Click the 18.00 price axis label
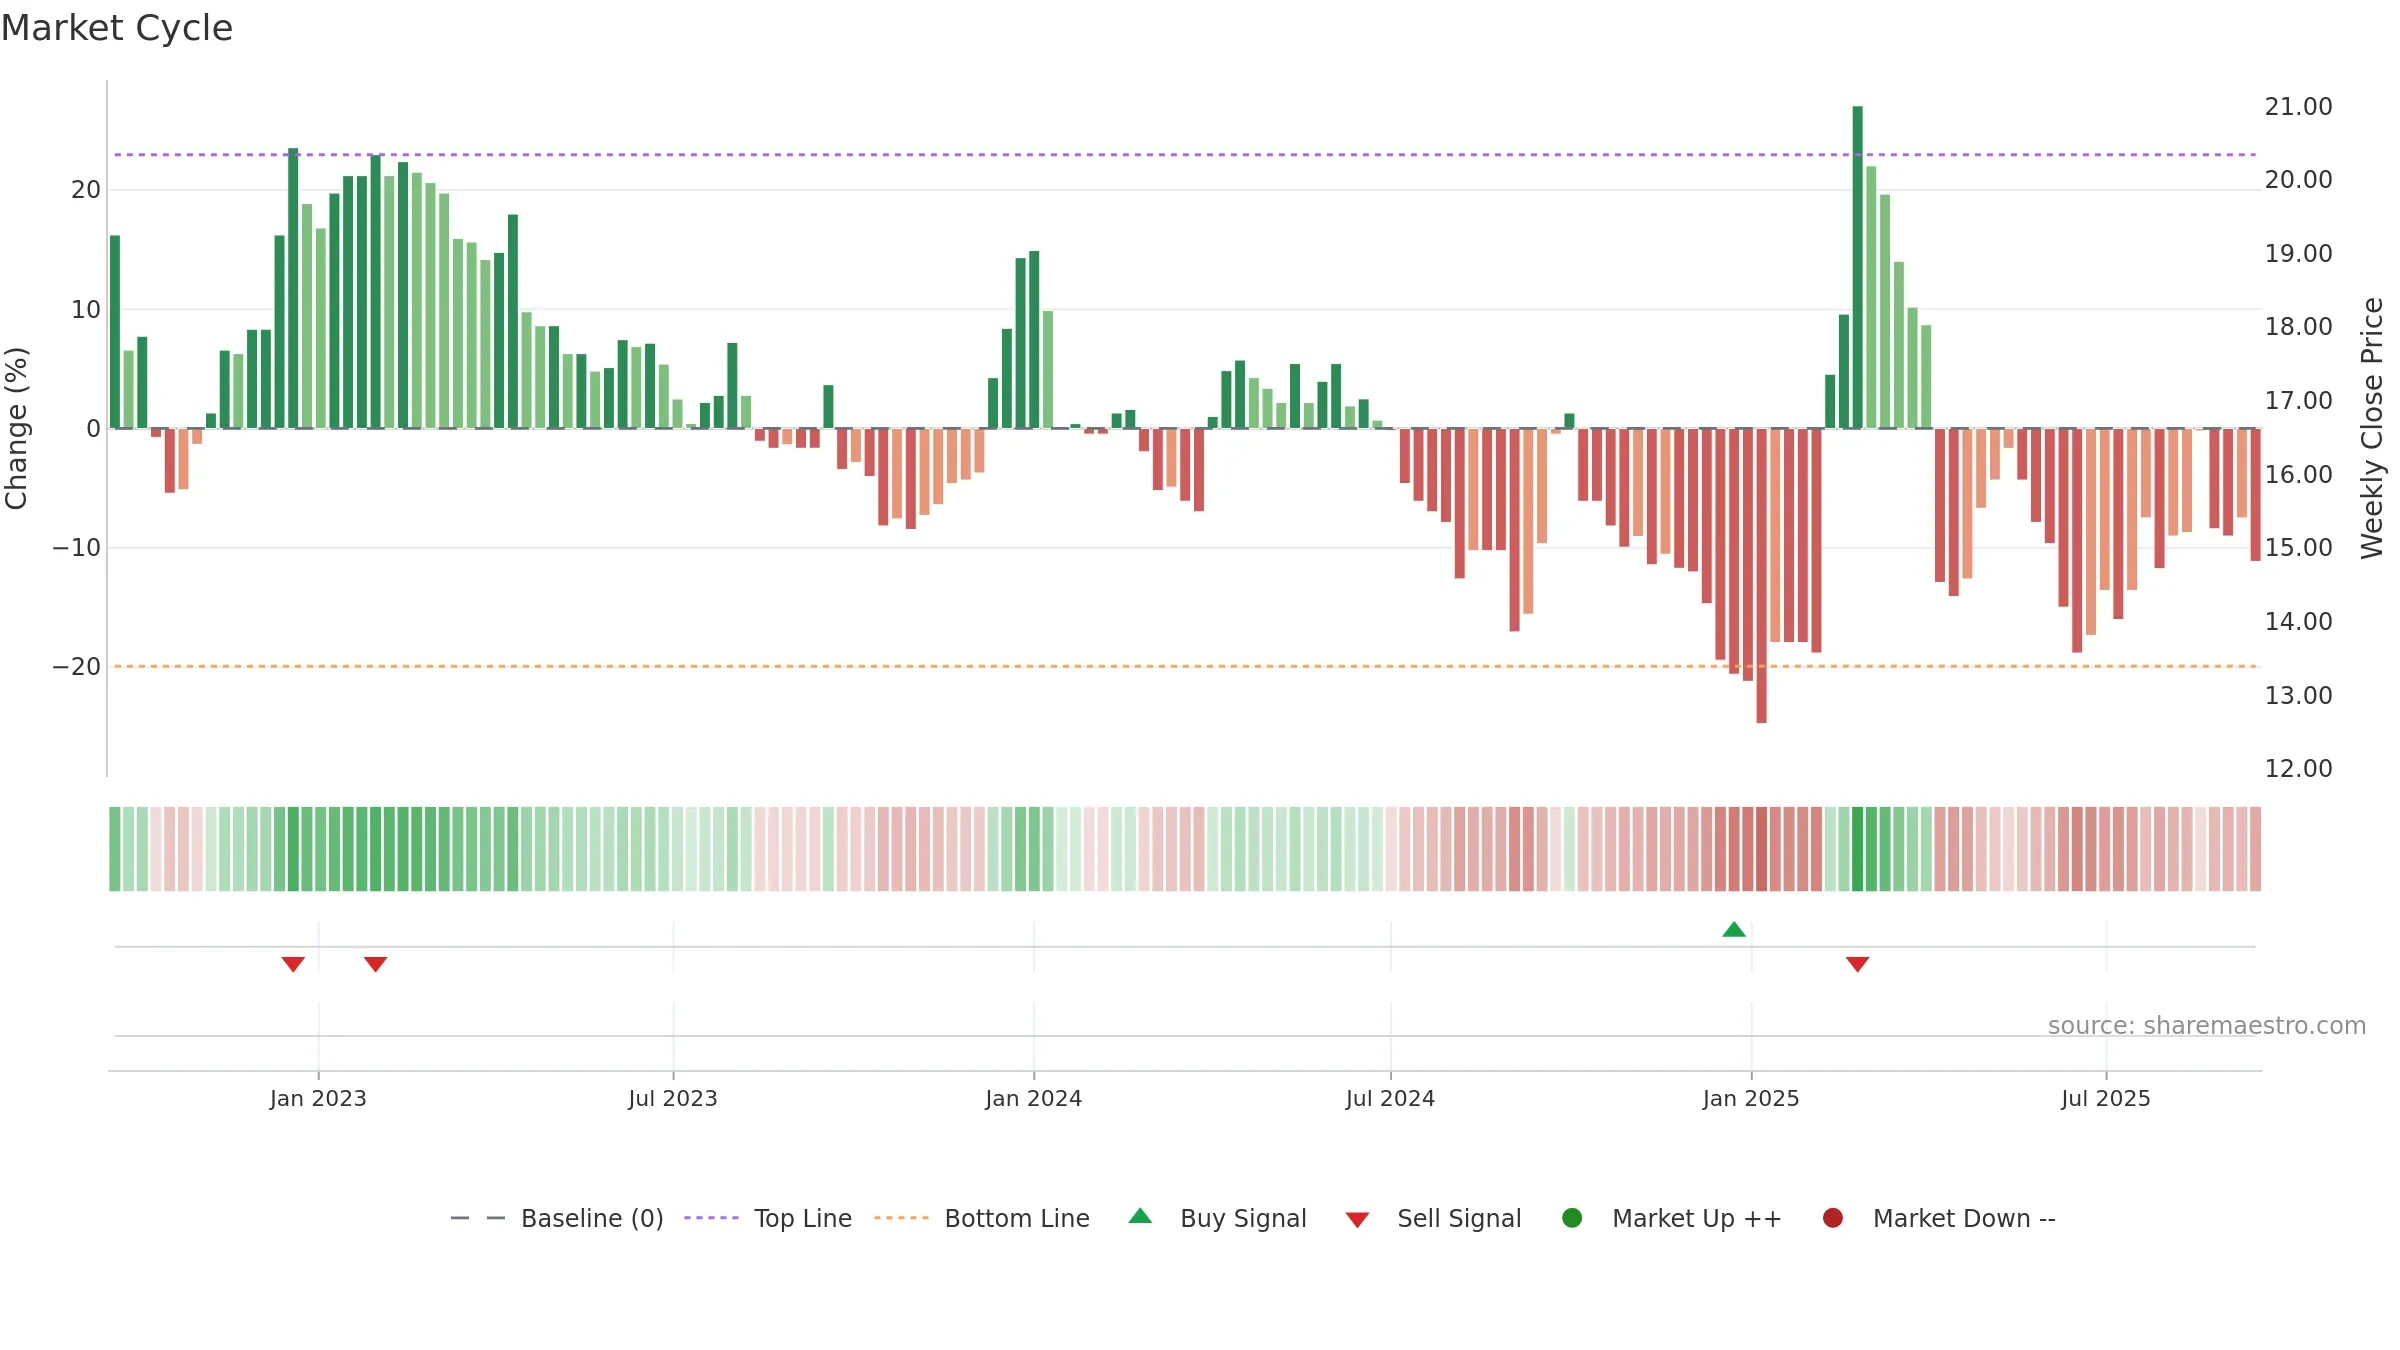 tap(2298, 327)
